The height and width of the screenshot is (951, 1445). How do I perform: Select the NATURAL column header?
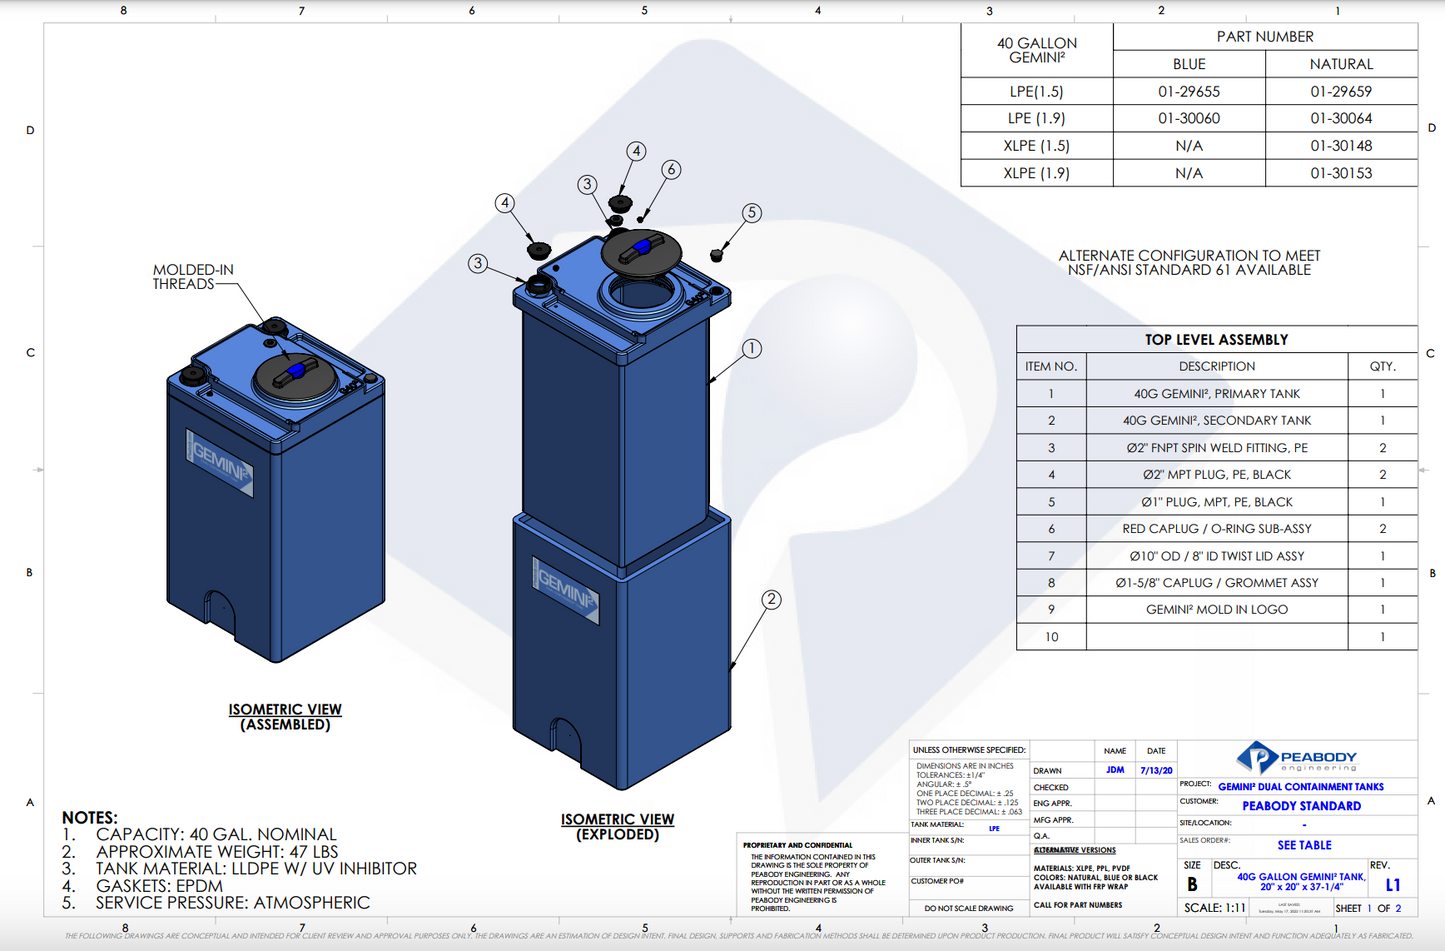pos(1341,64)
